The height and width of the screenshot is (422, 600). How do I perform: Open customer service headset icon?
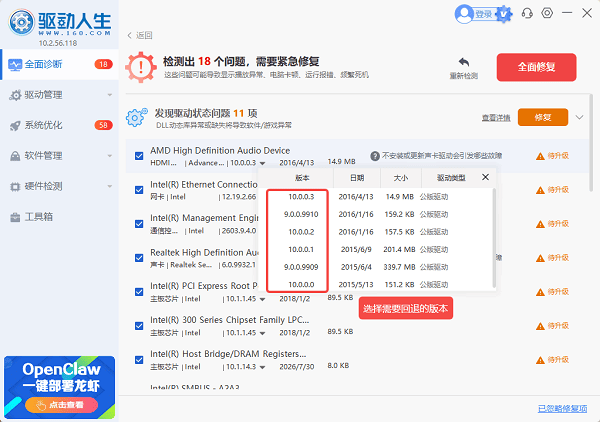pyautogui.click(x=527, y=13)
